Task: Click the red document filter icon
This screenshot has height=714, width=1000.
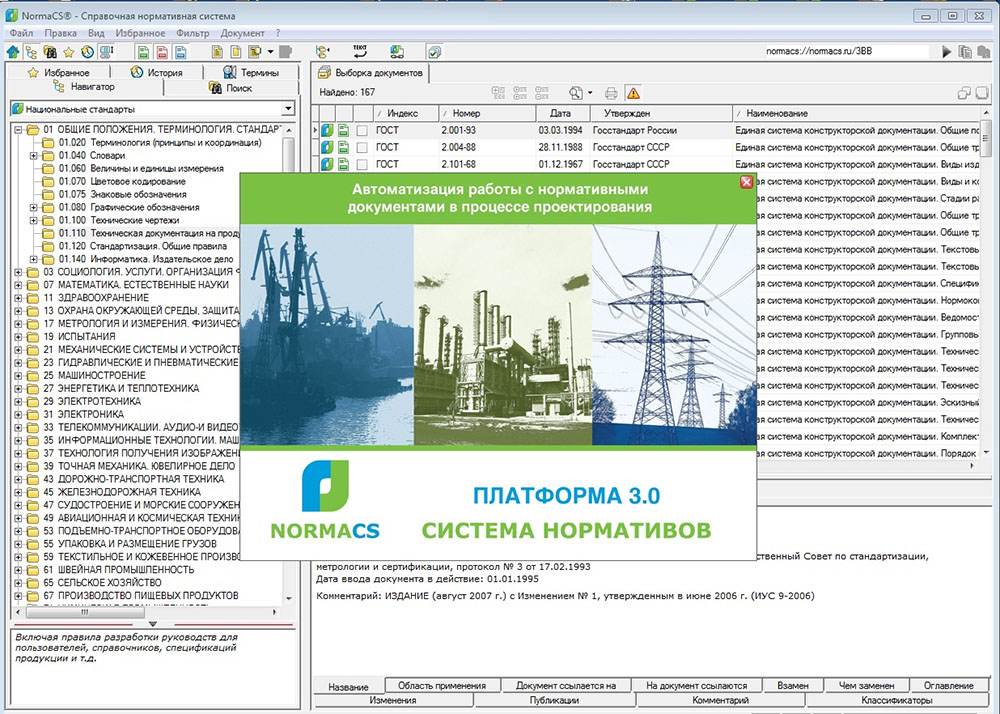Action: pyautogui.click(x=162, y=52)
